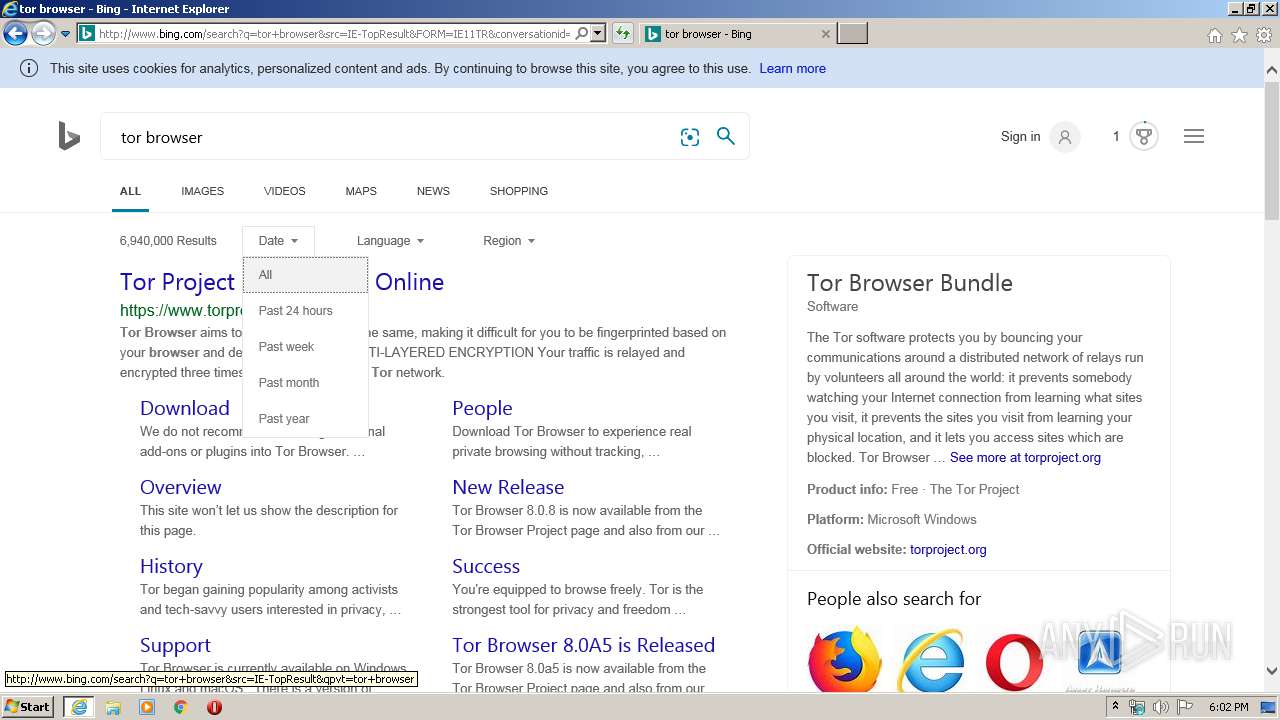
Task: Open the 'Success' sublink
Action: (486, 566)
